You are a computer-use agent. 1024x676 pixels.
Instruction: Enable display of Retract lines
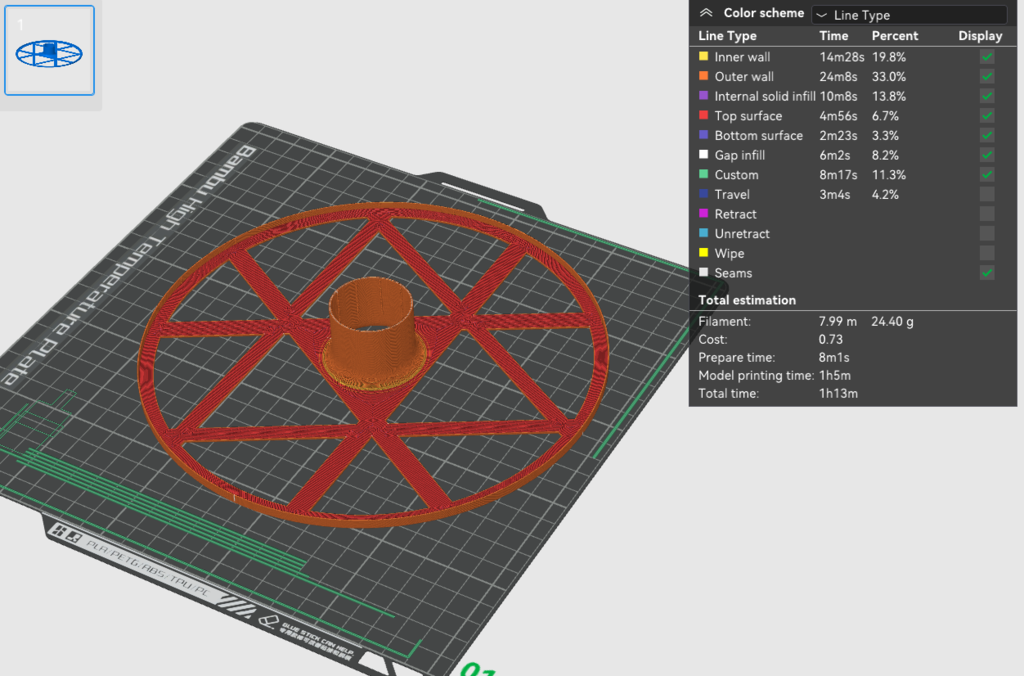coord(987,214)
